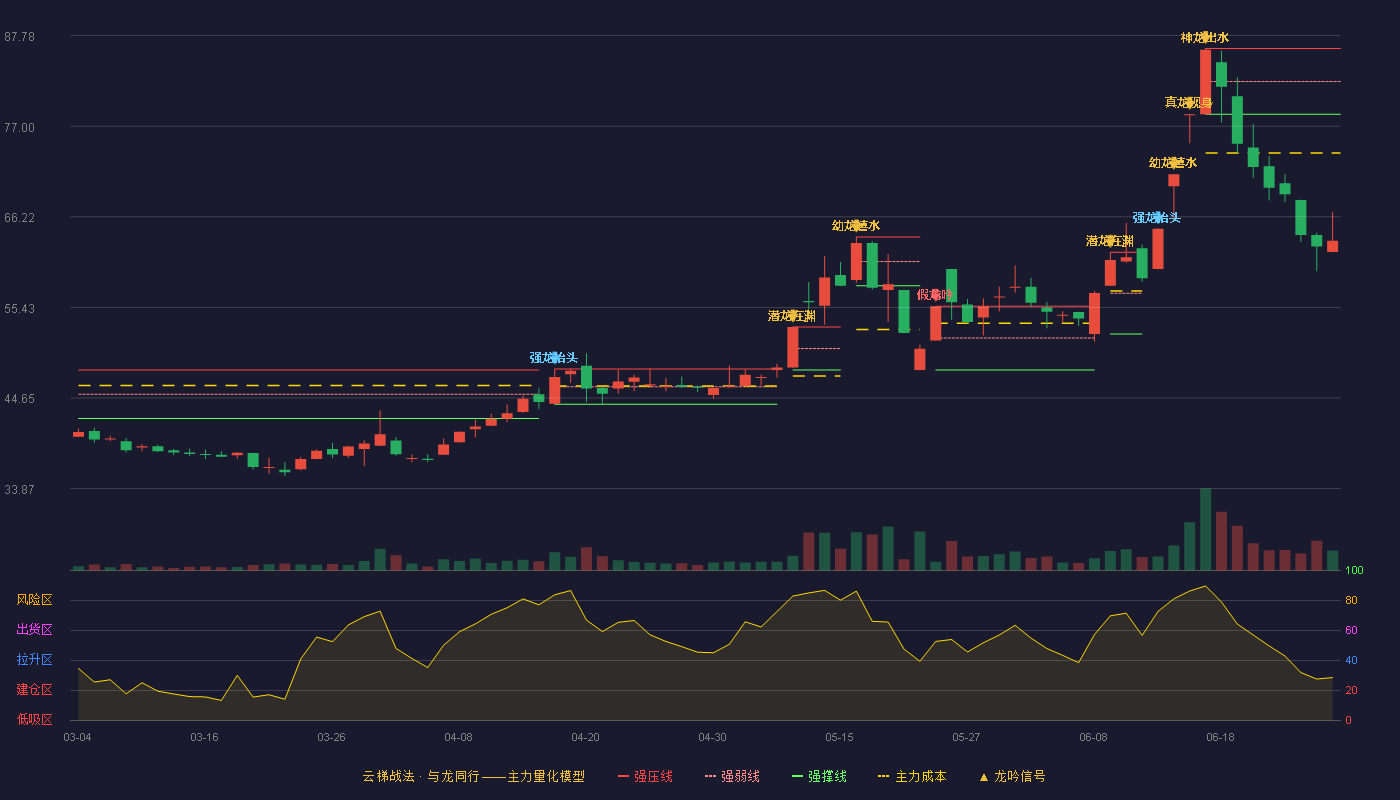Click the 建仓区 zone label

point(34,690)
